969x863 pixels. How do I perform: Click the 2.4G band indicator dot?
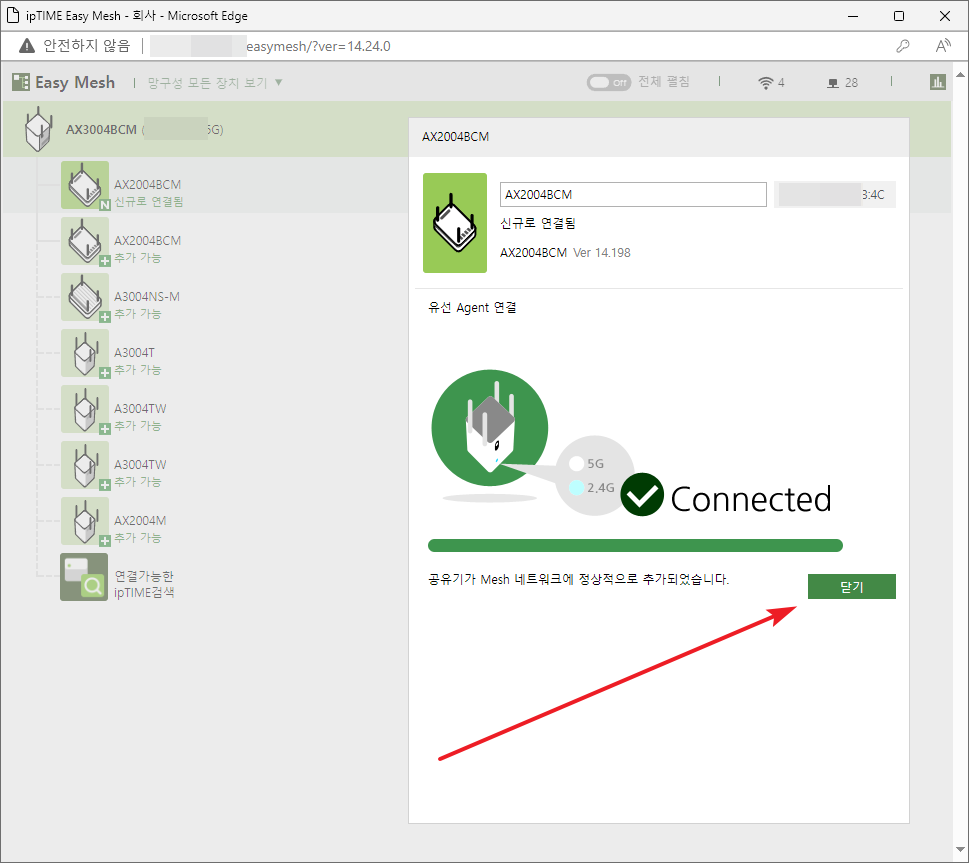(577, 488)
